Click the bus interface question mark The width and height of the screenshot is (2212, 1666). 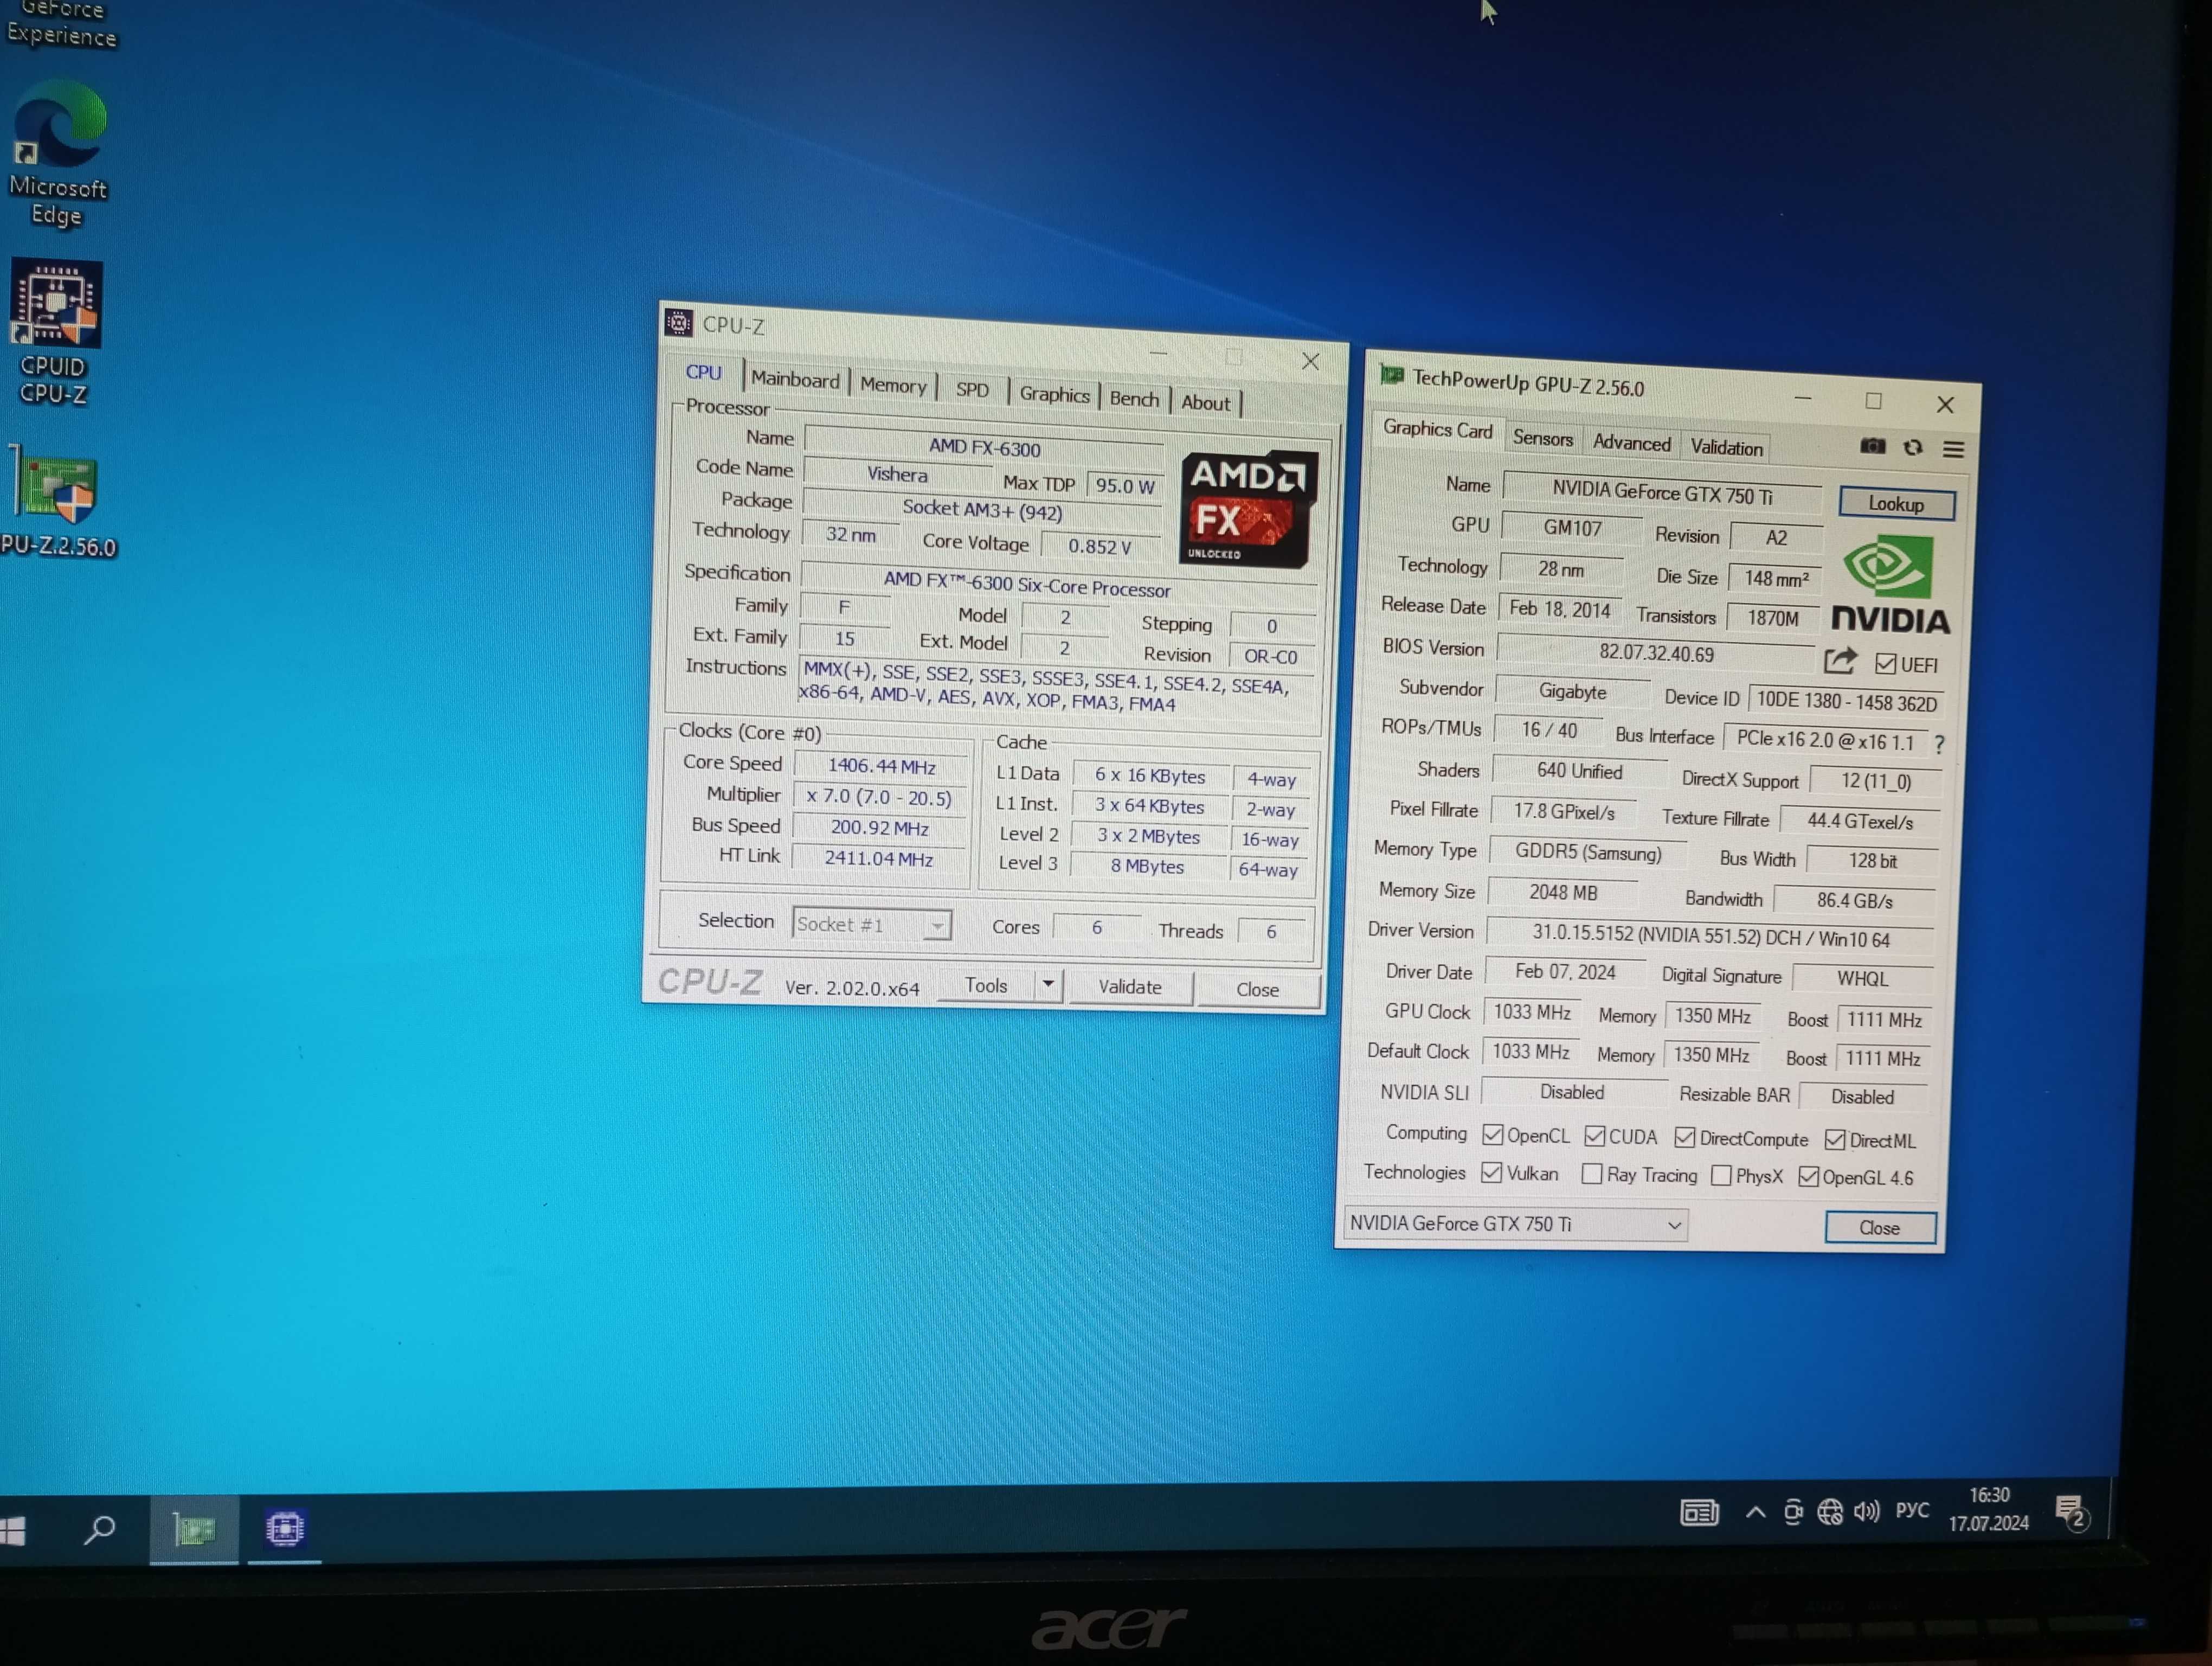tap(1939, 744)
